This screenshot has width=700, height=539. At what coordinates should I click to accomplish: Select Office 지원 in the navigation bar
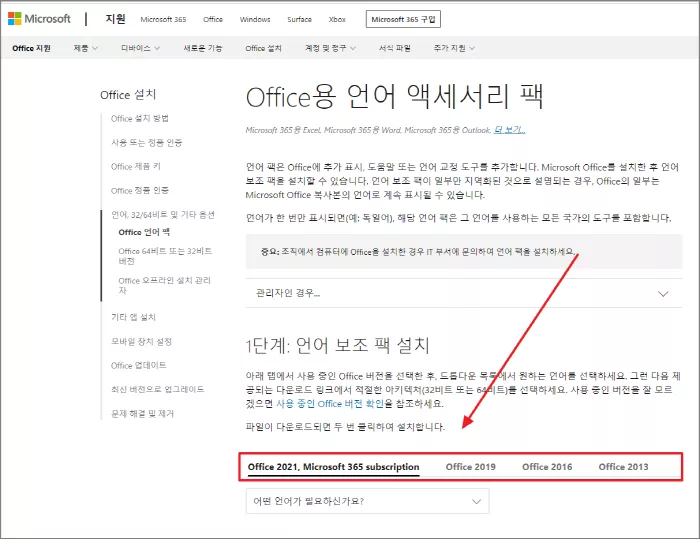point(31,48)
